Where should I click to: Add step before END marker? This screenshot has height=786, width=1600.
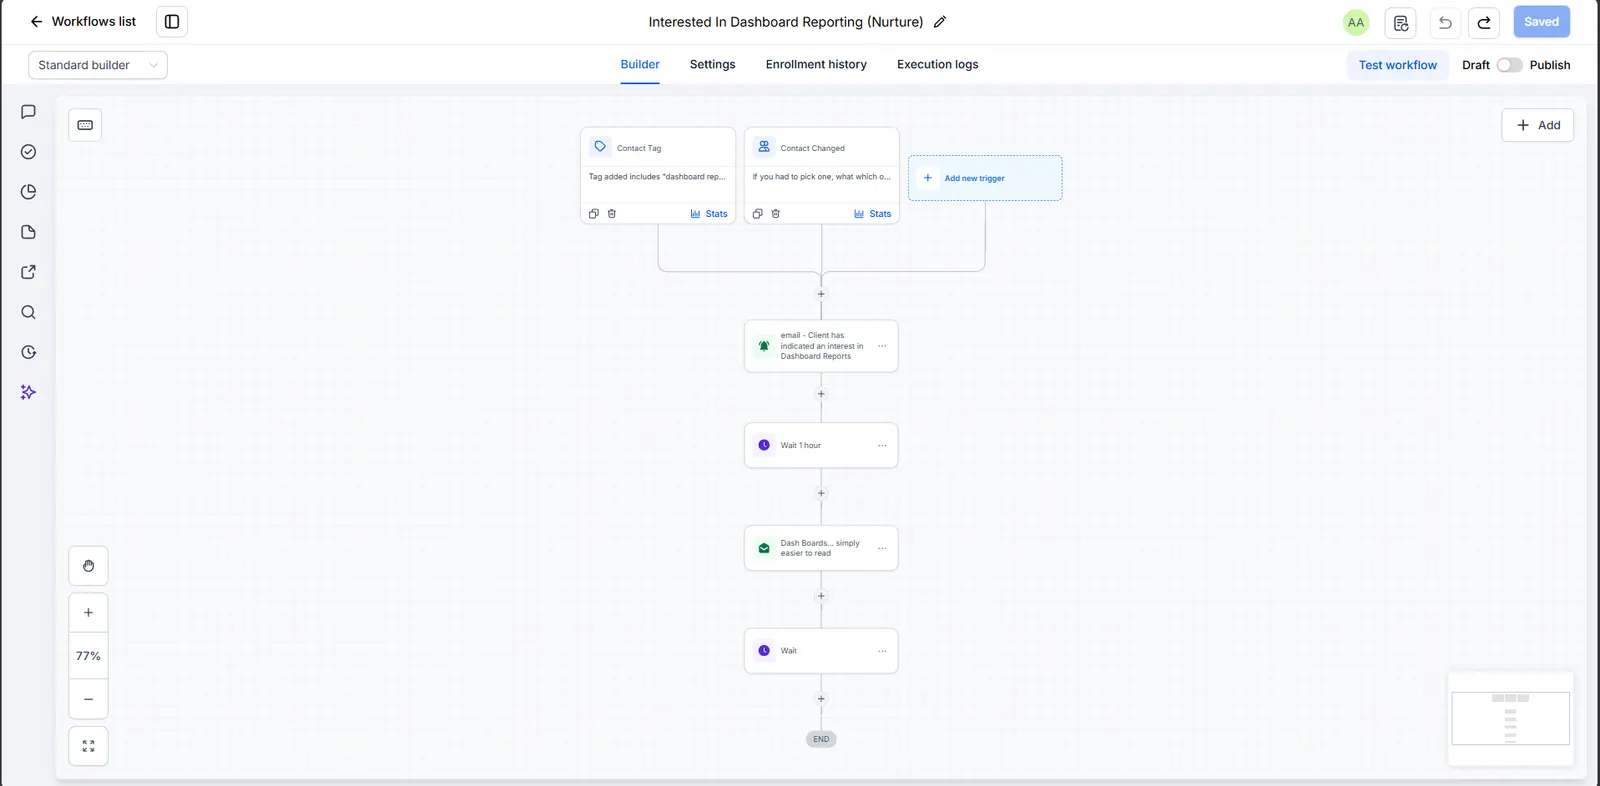click(x=821, y=699)
